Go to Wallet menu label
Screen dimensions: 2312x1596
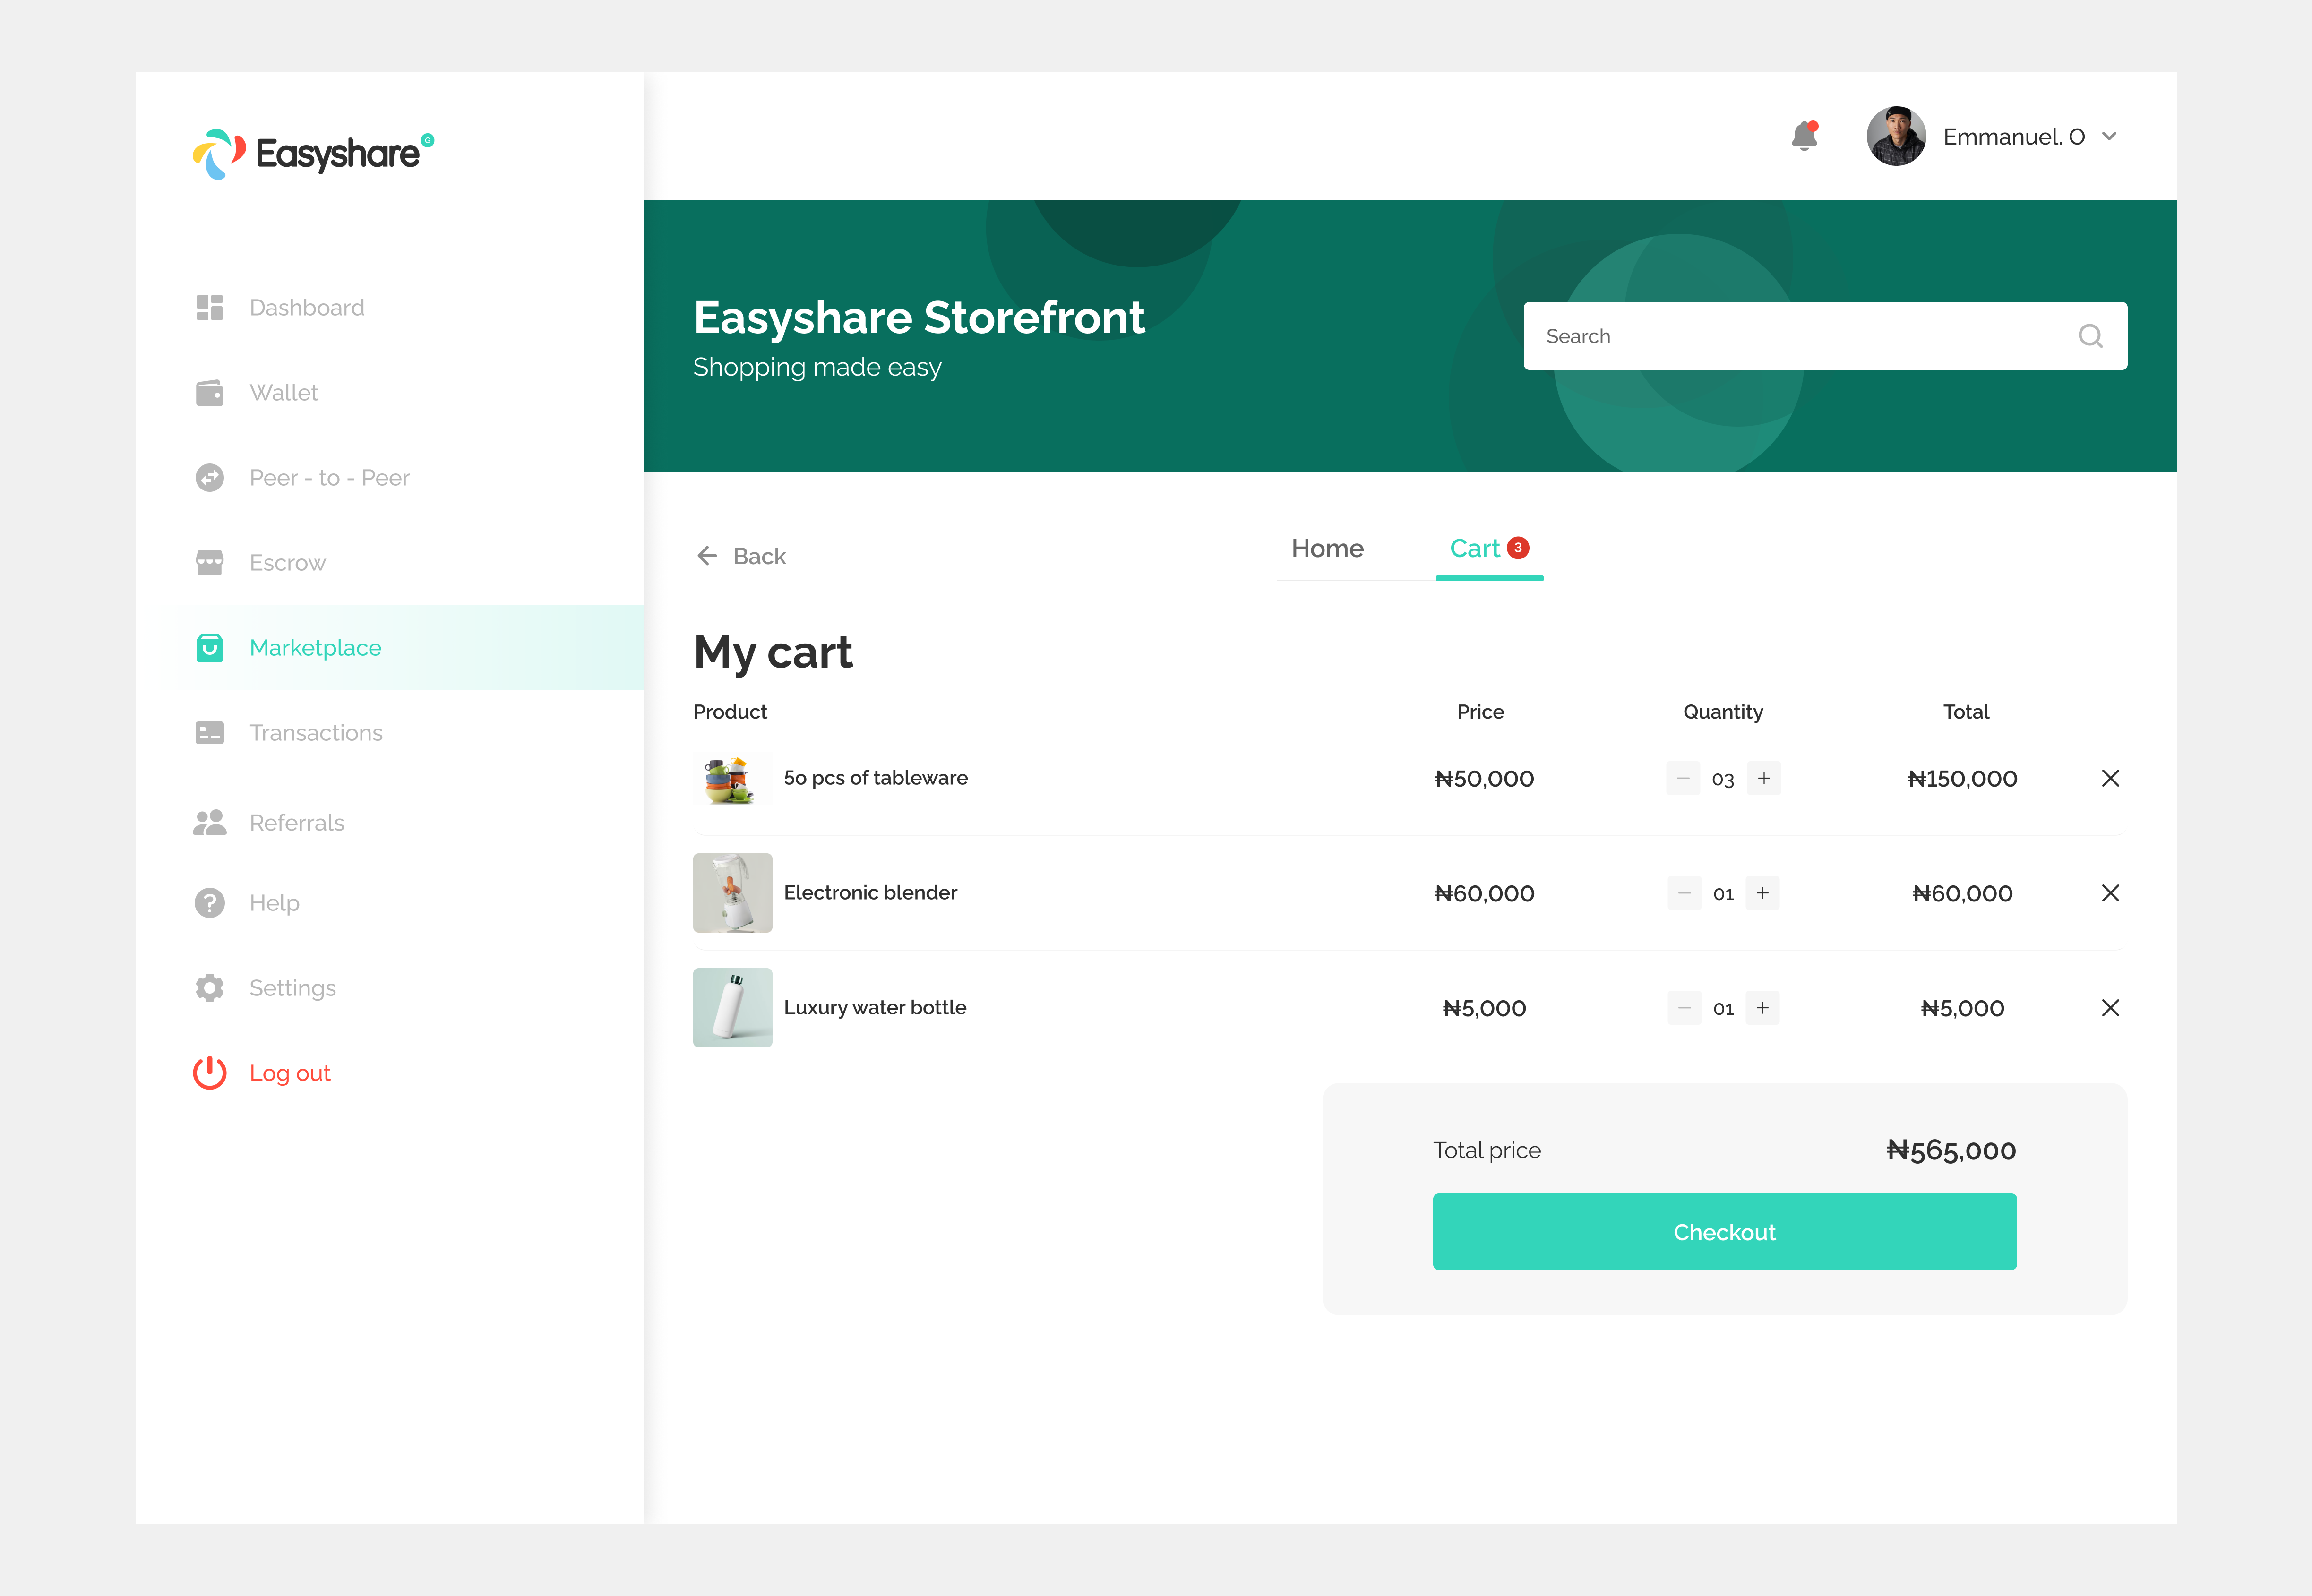284,393
